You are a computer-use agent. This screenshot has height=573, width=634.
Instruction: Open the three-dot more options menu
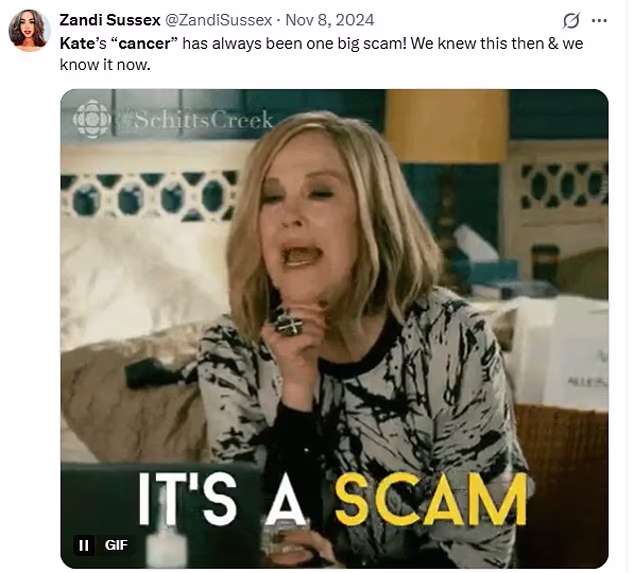[598, 21]
